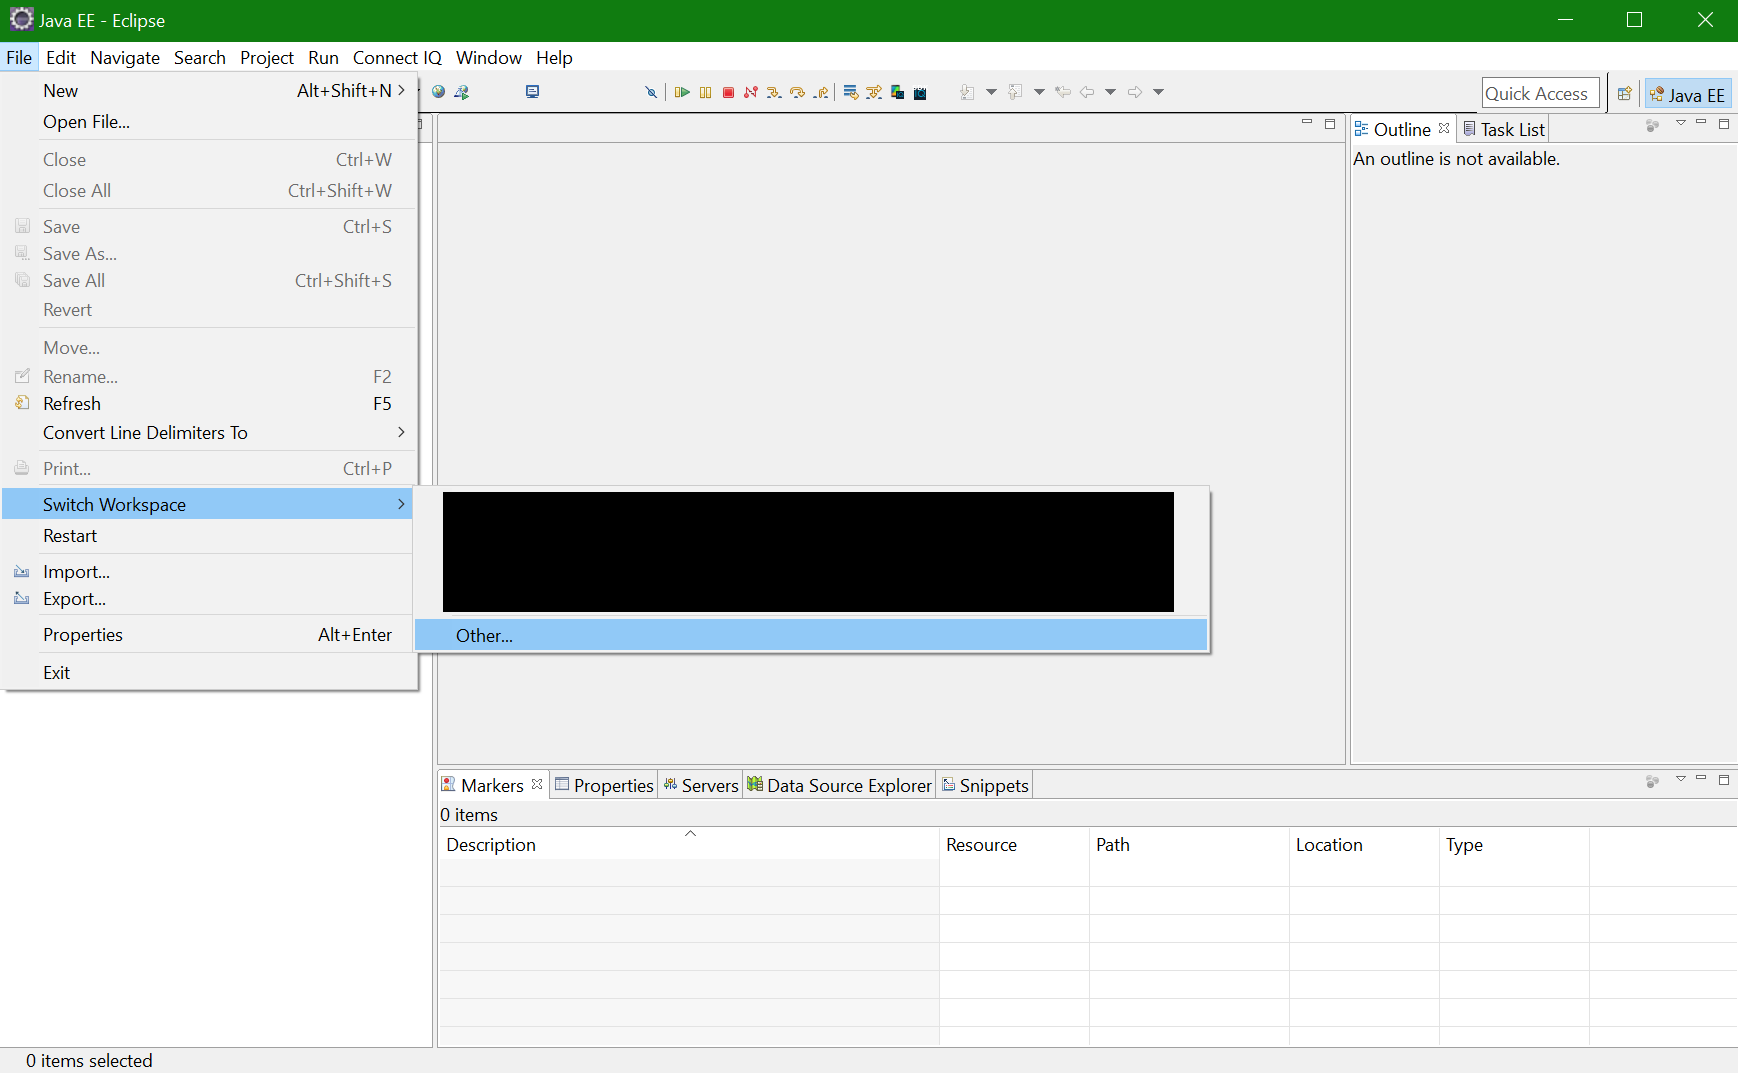Maximize the Outline panel
The image size is (1738, 1073).
(x=1724, y=124)
